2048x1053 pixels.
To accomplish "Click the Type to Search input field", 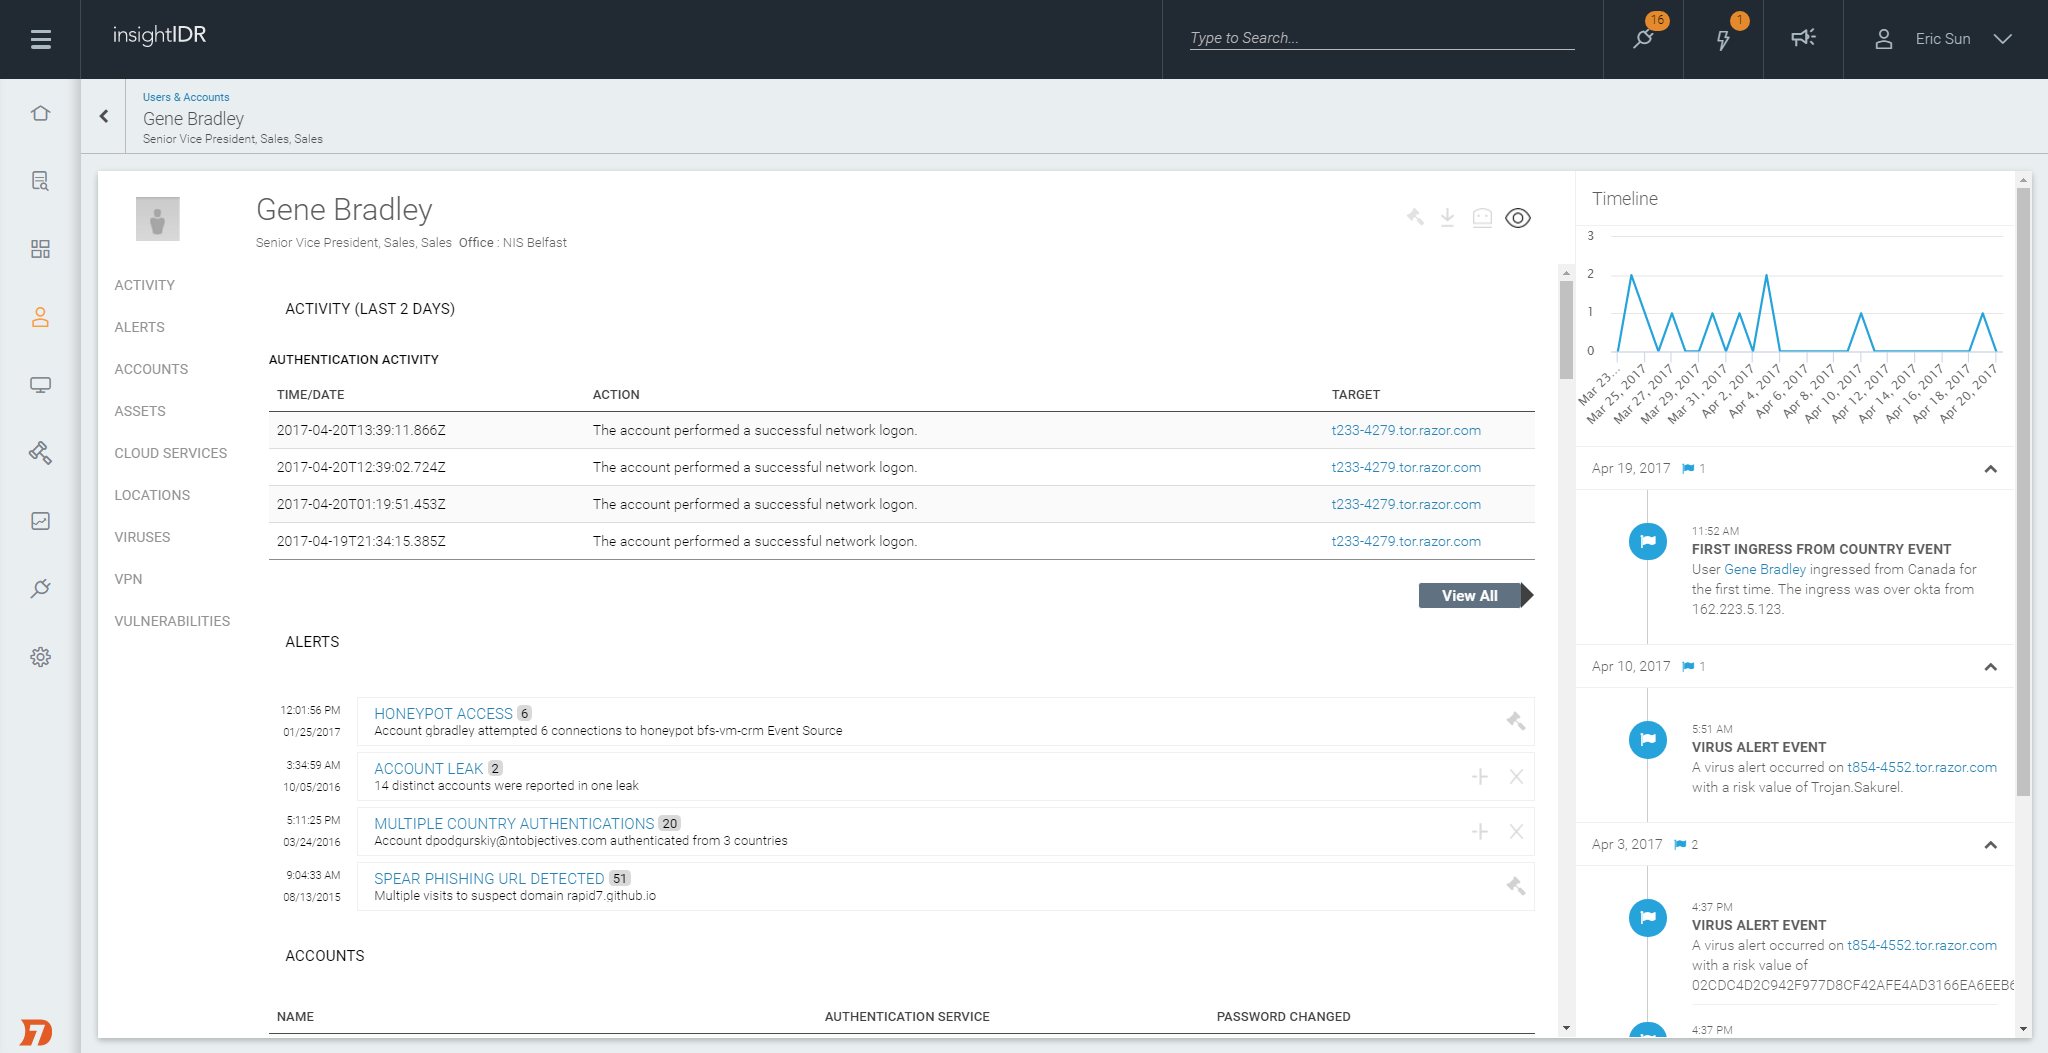I will [1381, 38].
